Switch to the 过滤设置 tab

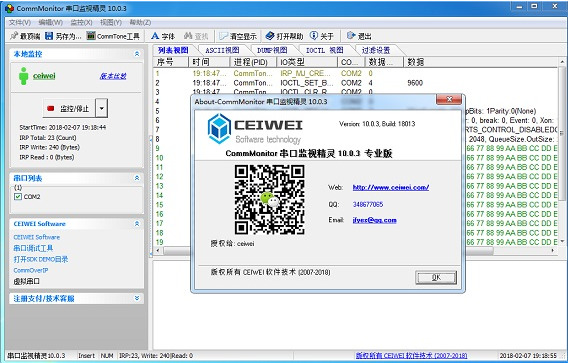(376, 50)
